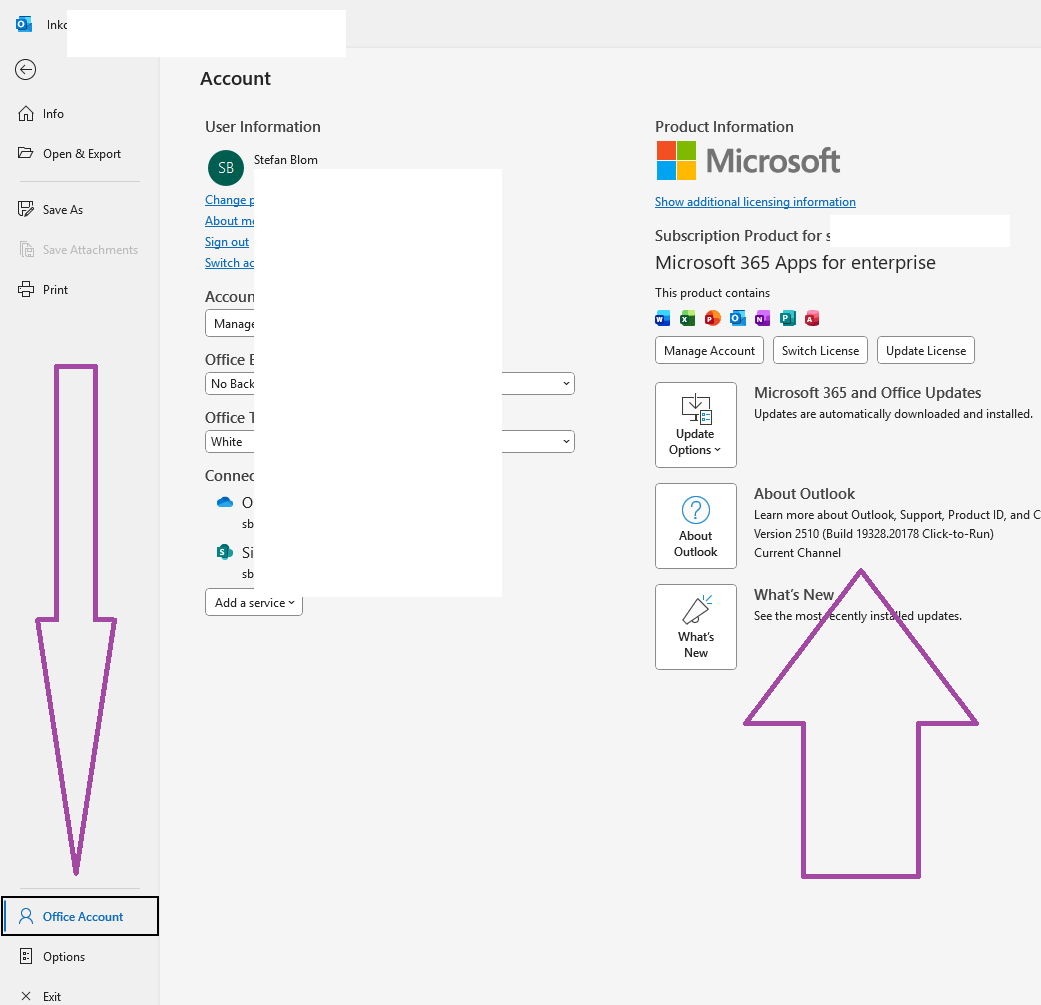
Task: Open the Open & Export page
Action: 80,153
